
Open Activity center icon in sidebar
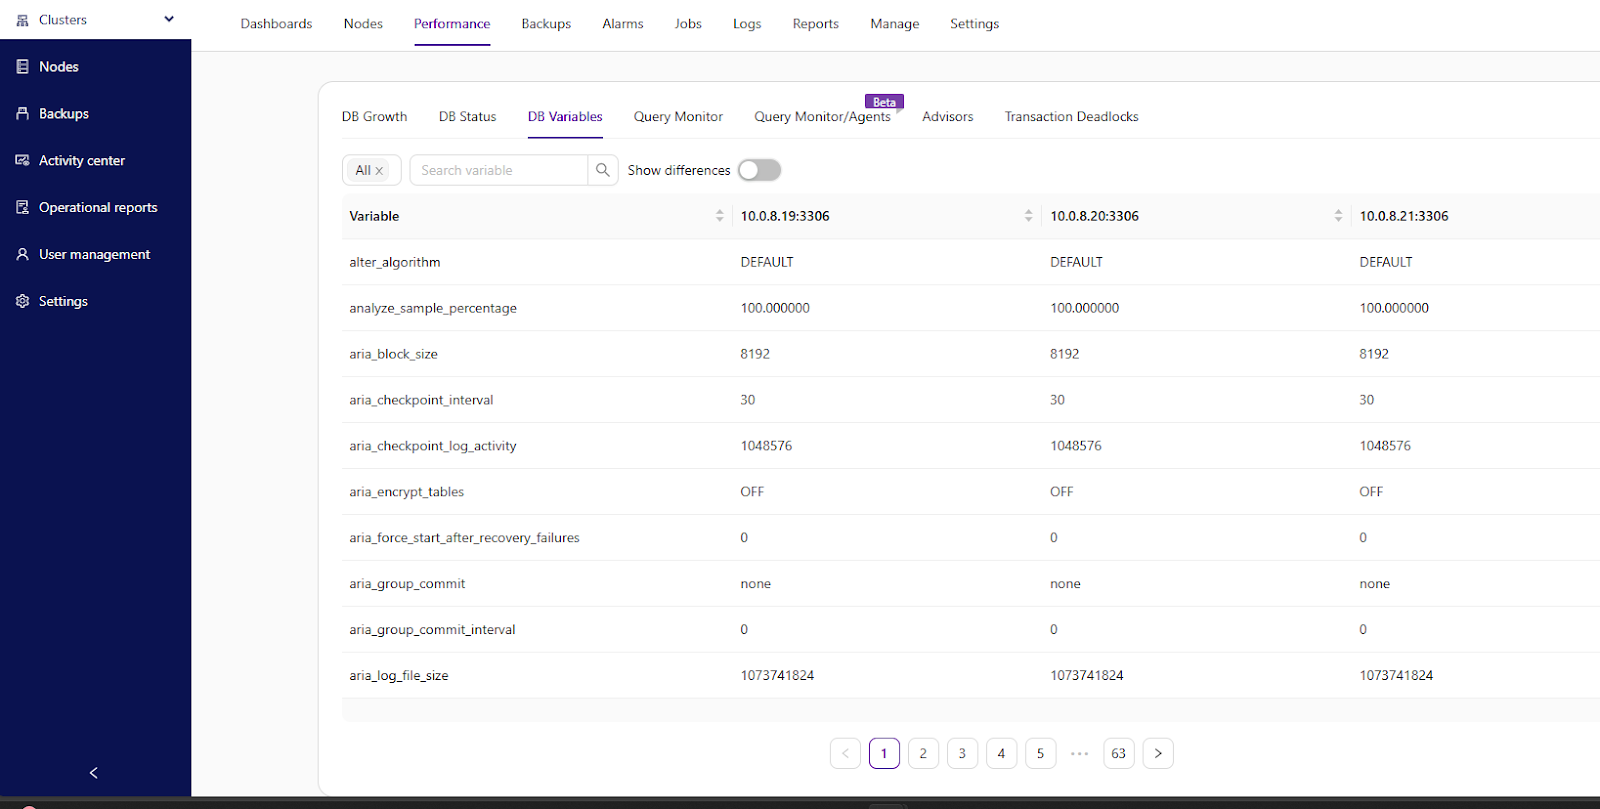(x=22, y=161)
